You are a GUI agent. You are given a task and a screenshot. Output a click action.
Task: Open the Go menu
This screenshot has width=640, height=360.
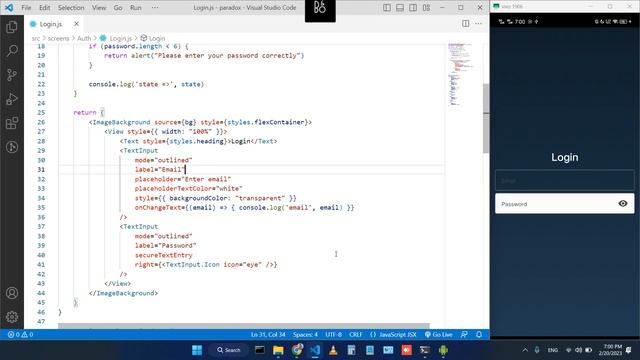[x=118, y=7]
